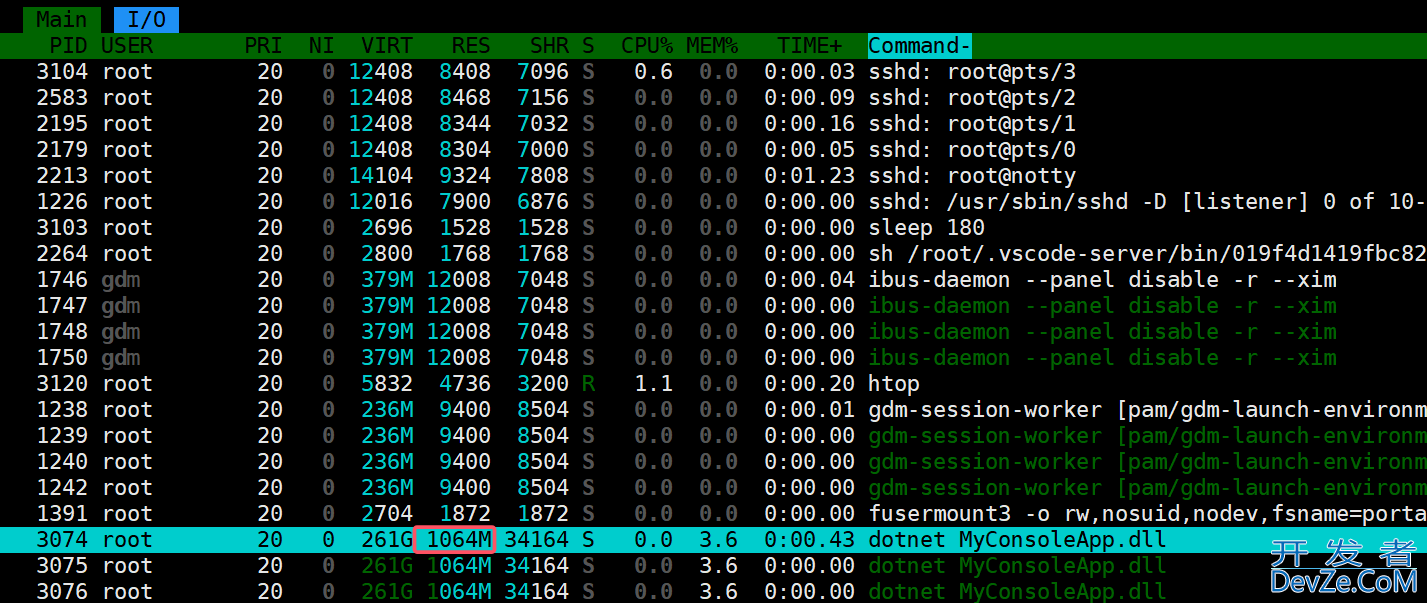Image resolution: width=1427 pixels, height=603 pixels.
Task: Select dotnet MyConsoleApp.dll thread PID 3075
Action: (x=713, y=566)
